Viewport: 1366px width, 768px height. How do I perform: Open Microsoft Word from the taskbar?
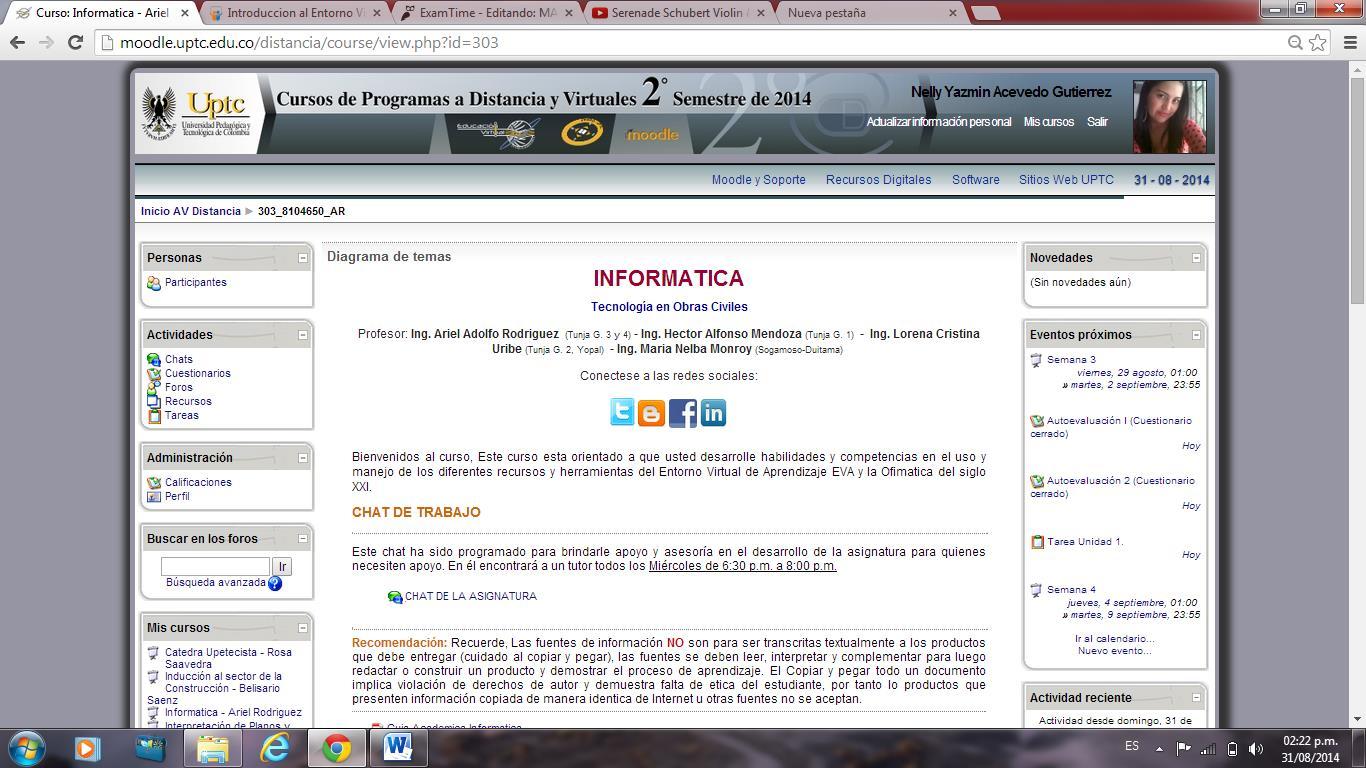398,748
